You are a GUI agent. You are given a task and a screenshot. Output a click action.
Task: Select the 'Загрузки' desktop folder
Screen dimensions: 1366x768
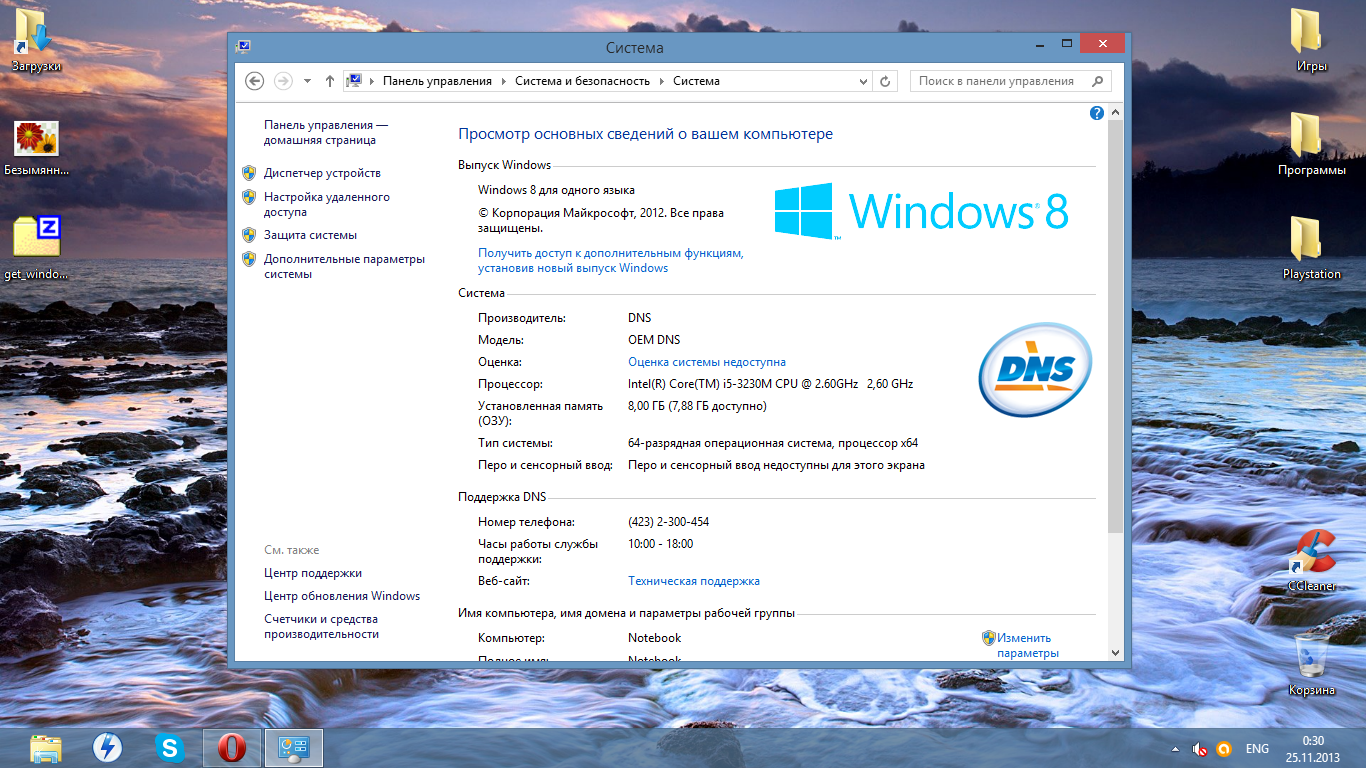click(36, 40)
